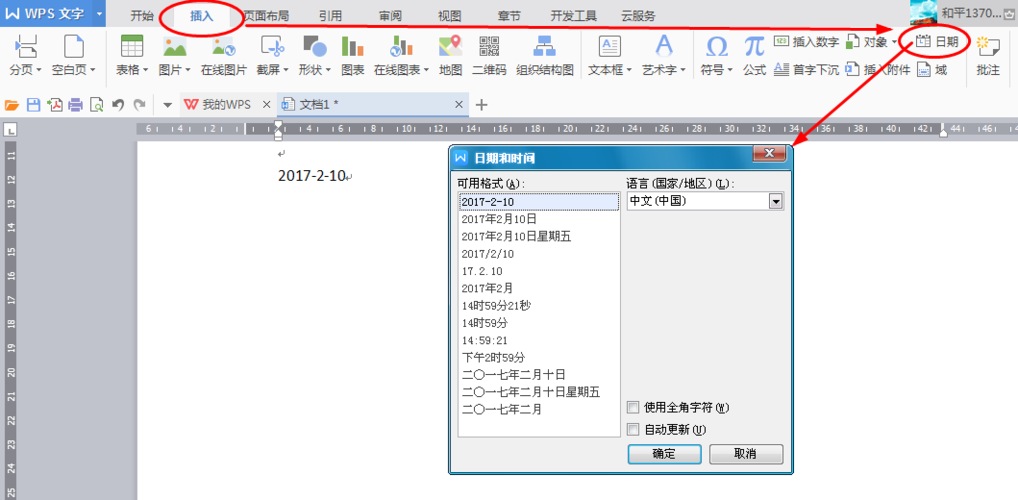
Task: Expand the language dropdown in dialog
Action: pyautogui.click(x=776, y=201)
